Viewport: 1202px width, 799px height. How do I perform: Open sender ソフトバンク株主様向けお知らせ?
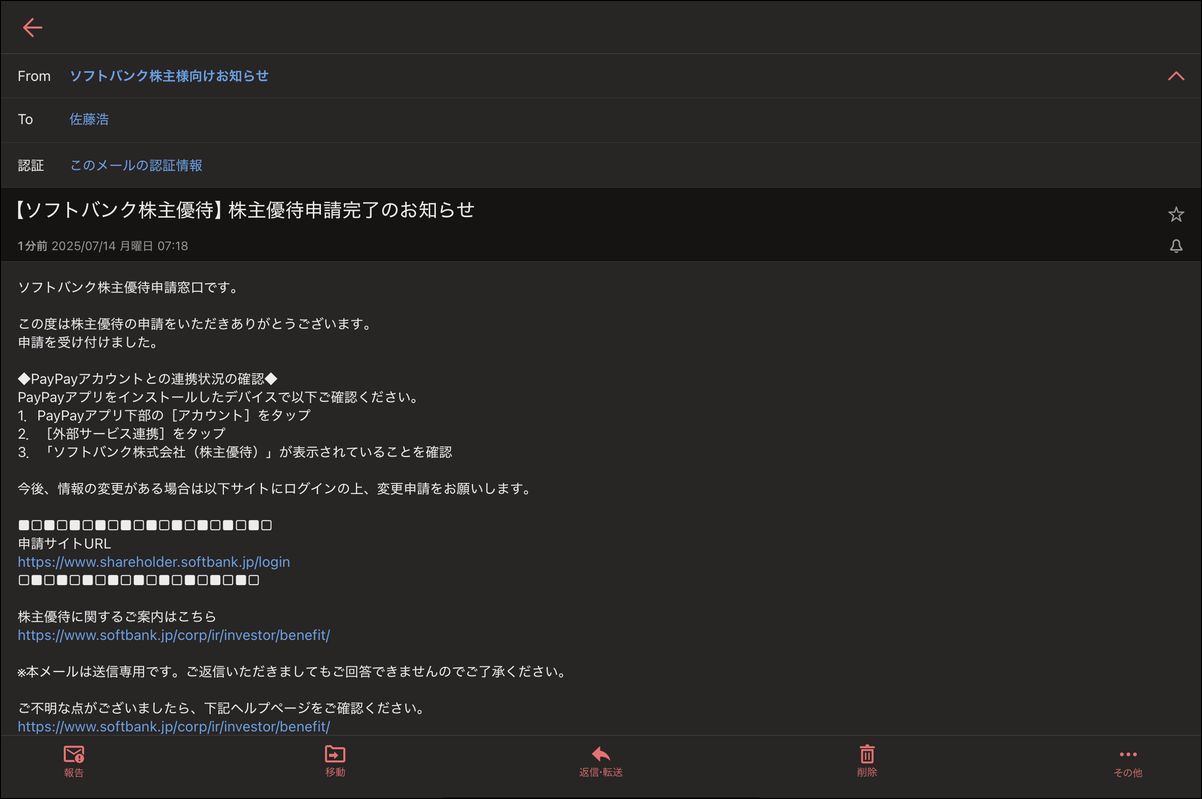pyautogui.click(x=169, y=76)
